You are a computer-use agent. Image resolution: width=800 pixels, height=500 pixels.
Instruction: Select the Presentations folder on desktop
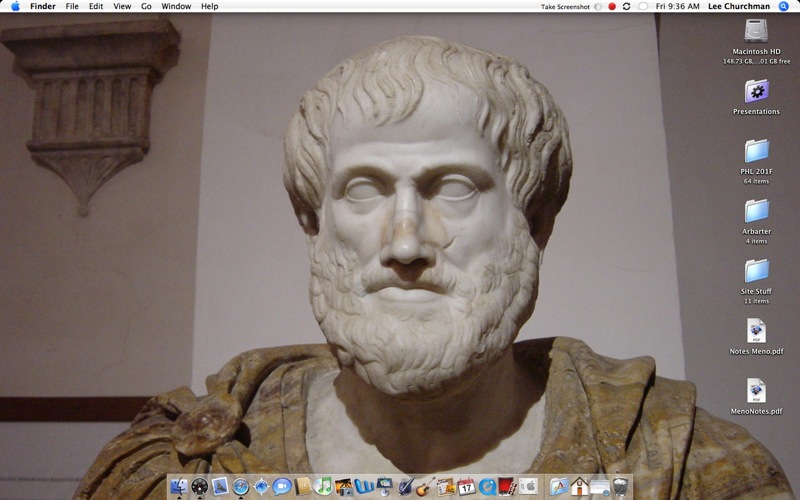tap(756, 91)
